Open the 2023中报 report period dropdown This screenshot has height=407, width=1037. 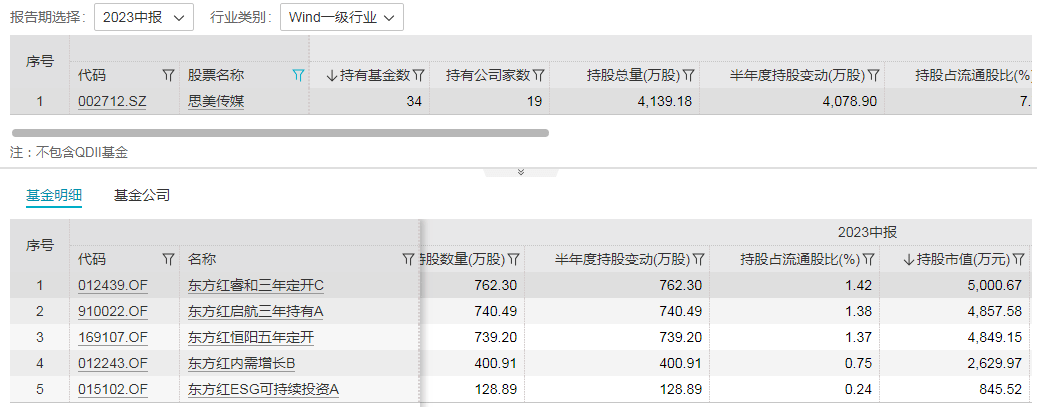pos(144,18)
